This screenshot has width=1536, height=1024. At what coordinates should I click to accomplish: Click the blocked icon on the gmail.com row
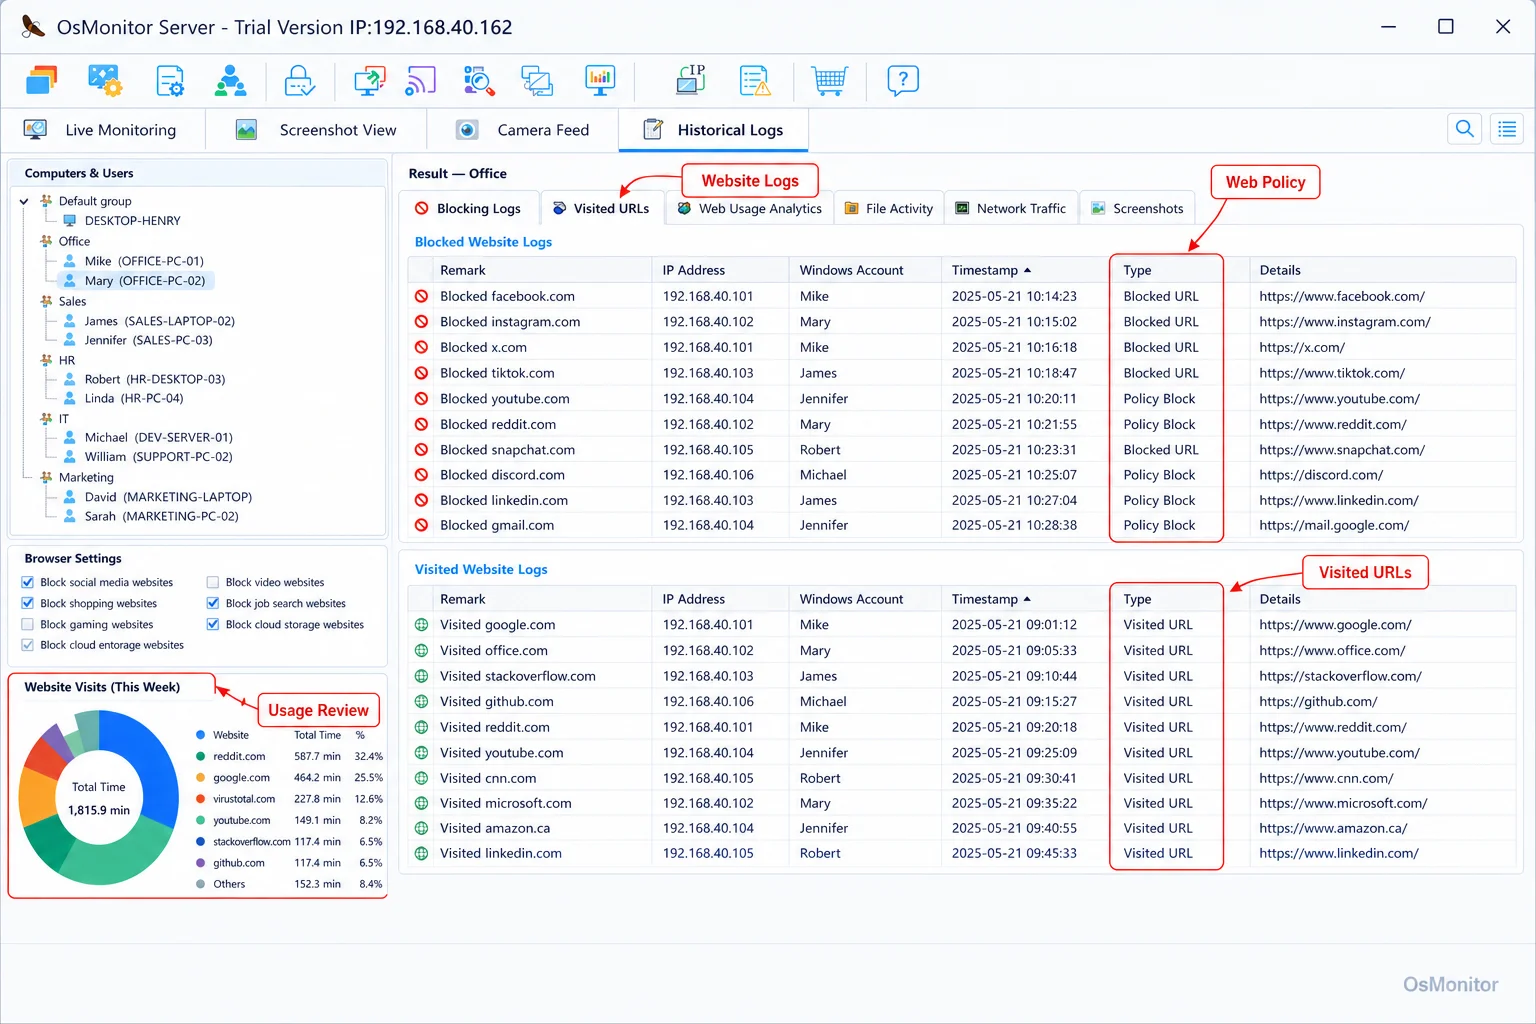coord(422,525)
